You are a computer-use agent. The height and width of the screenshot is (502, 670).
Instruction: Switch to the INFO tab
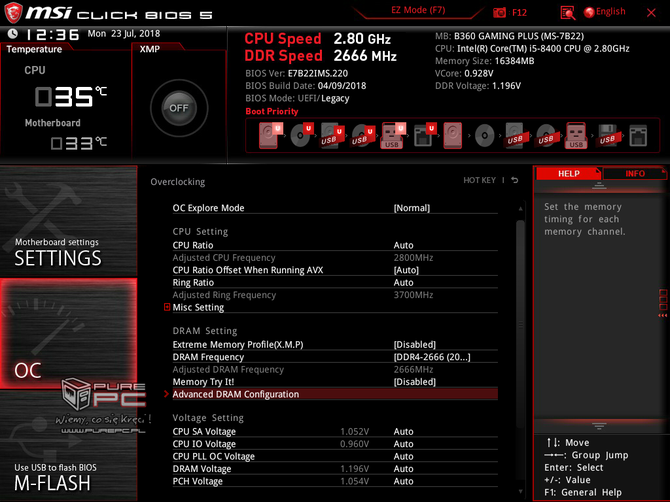635,173
